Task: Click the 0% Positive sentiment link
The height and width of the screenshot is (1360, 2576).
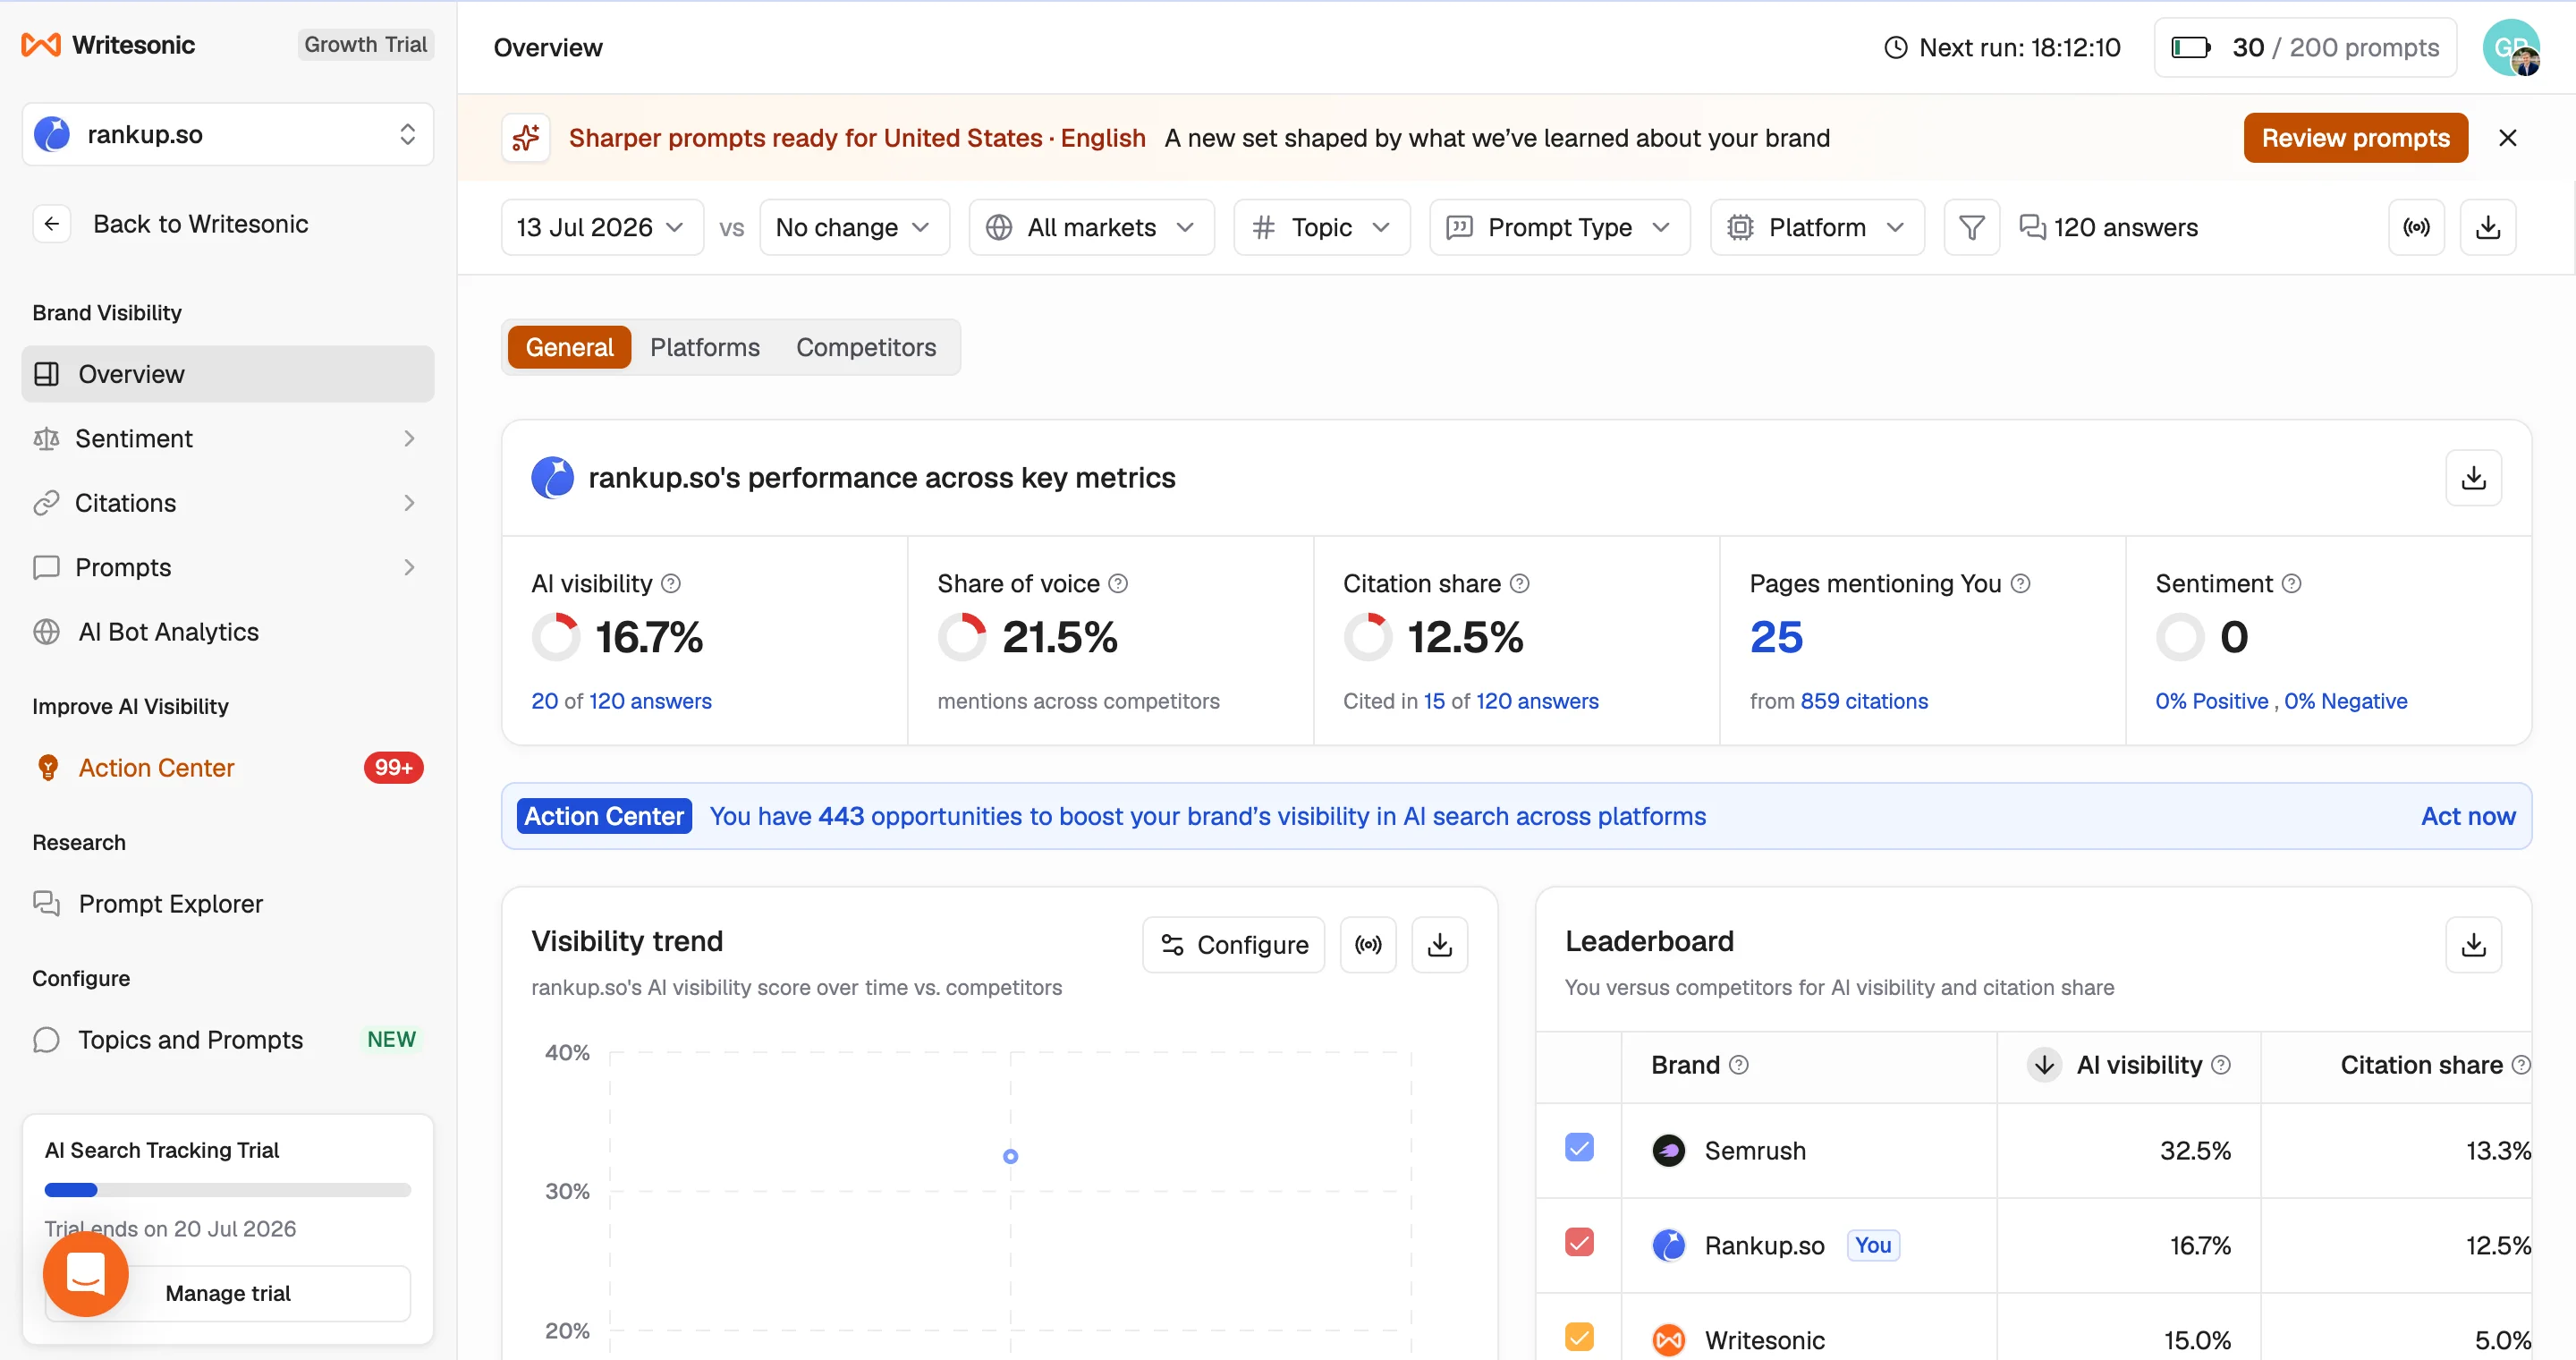Action: [2211, 702]
